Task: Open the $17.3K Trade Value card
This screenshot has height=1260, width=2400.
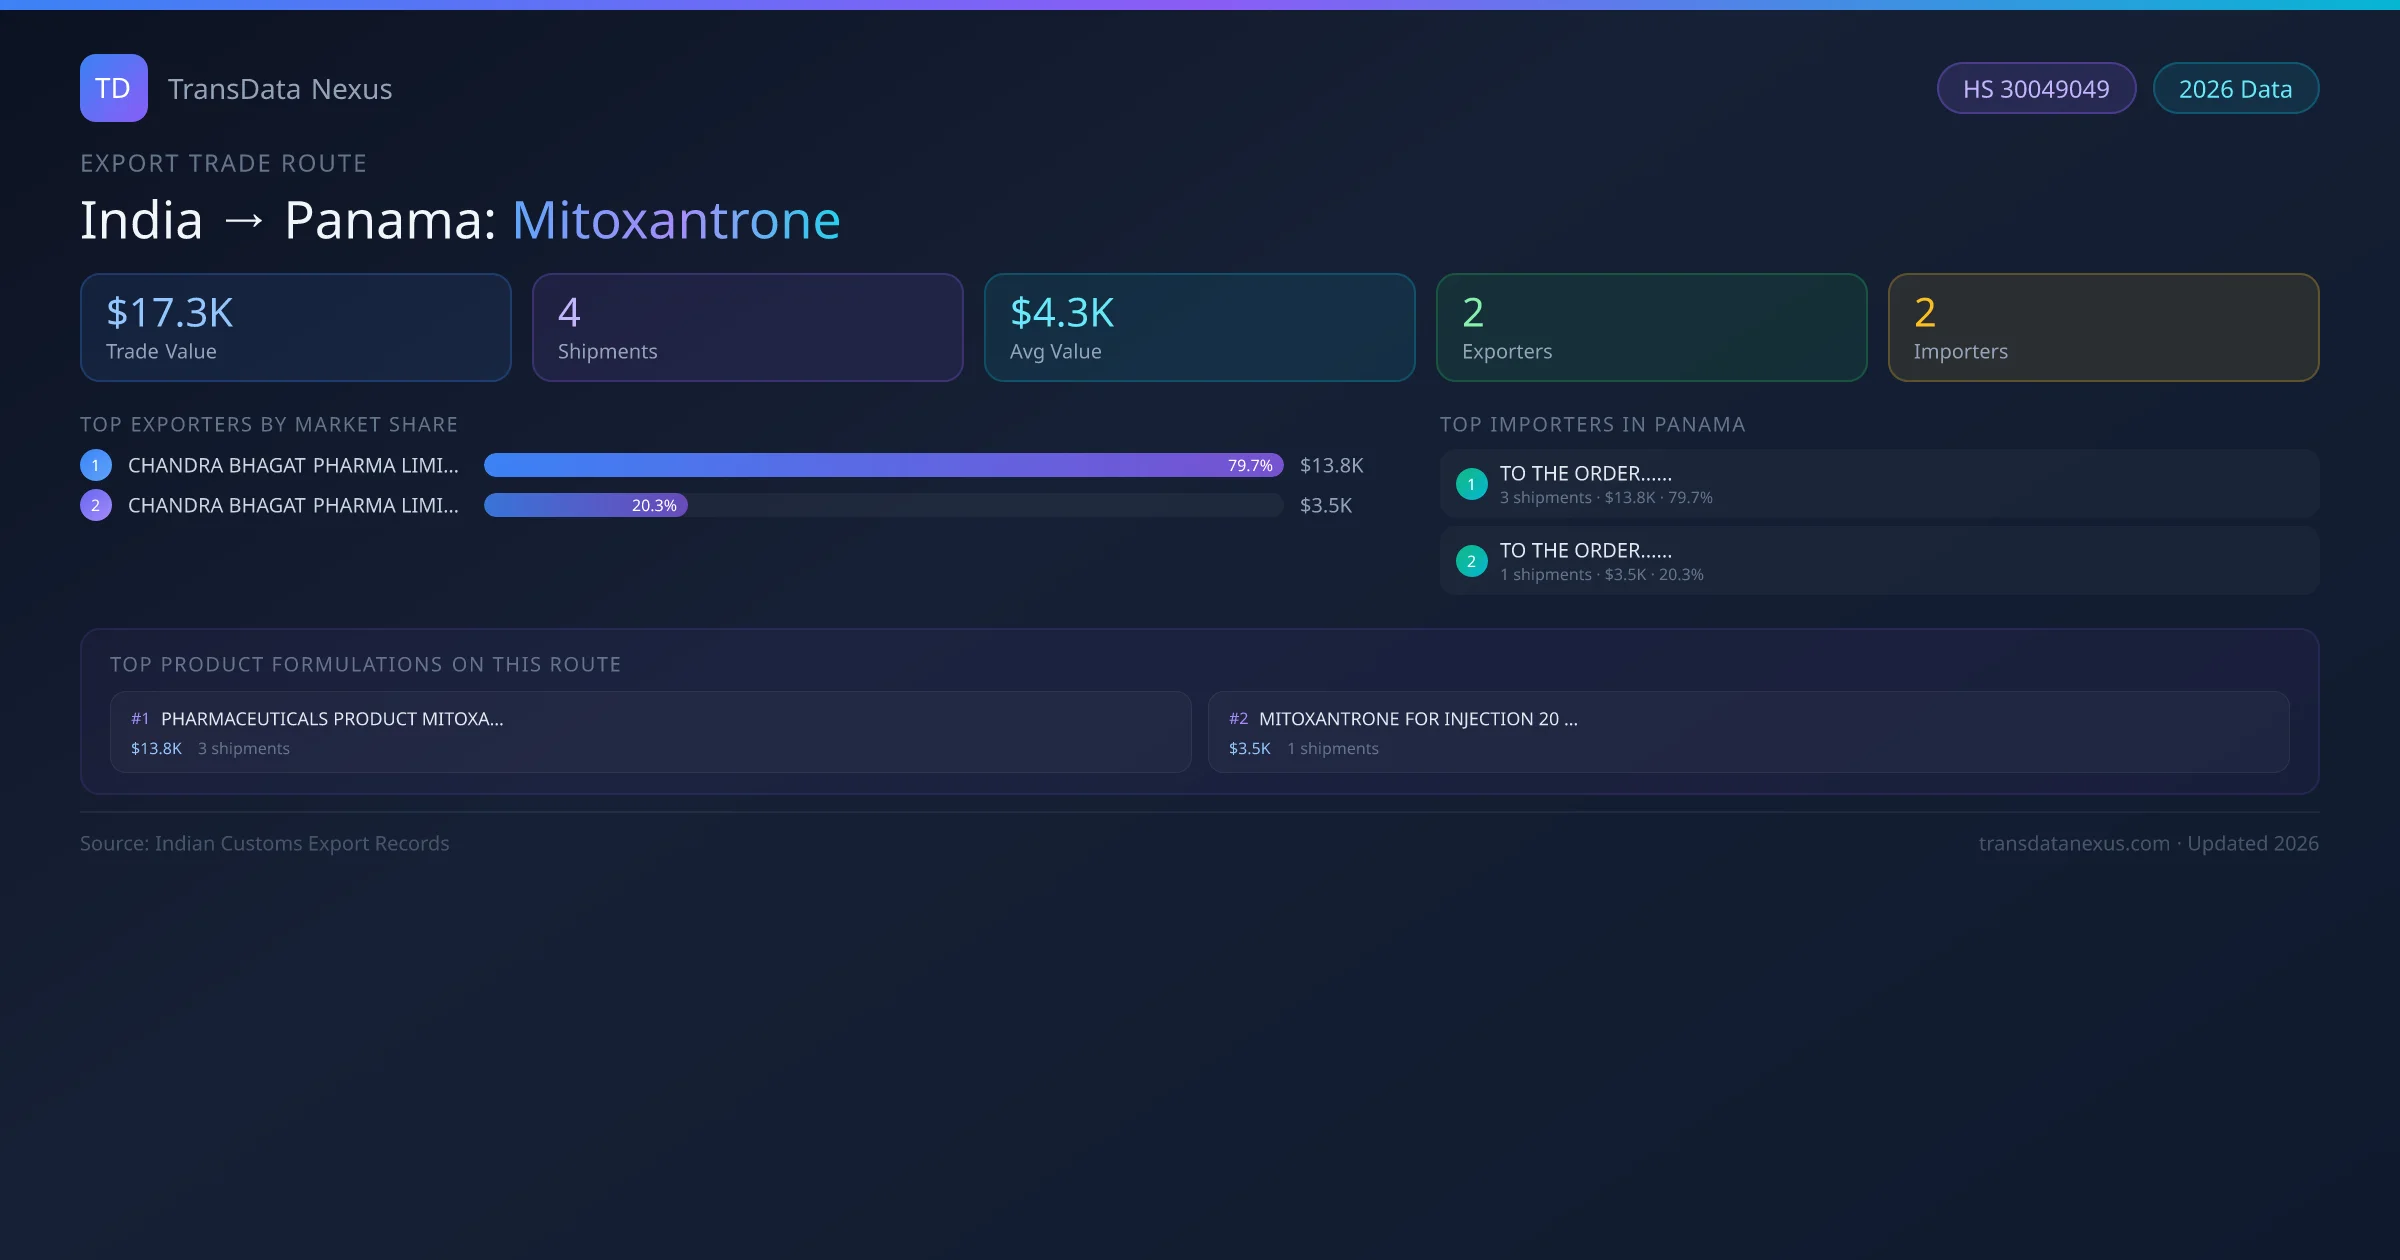Action: (295, 328)
